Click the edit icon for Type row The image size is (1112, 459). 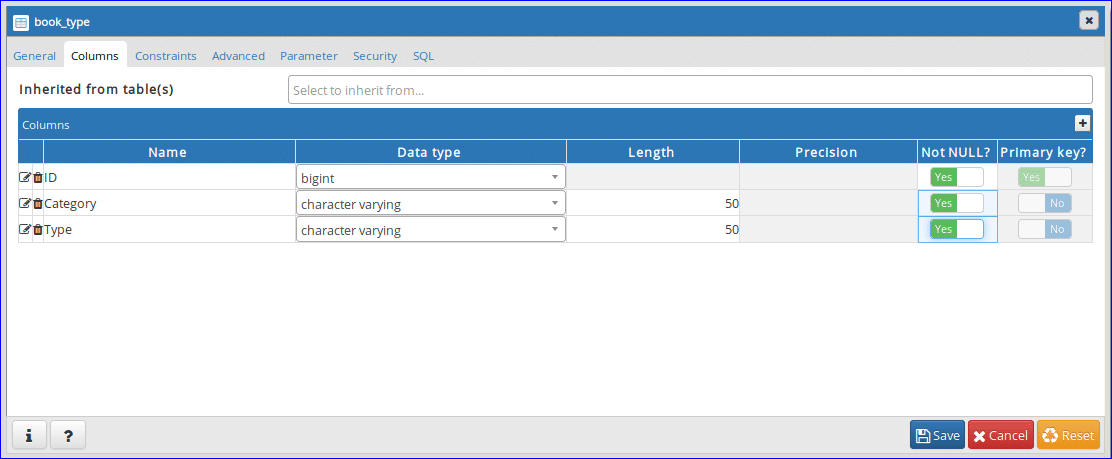pos(25,229)
